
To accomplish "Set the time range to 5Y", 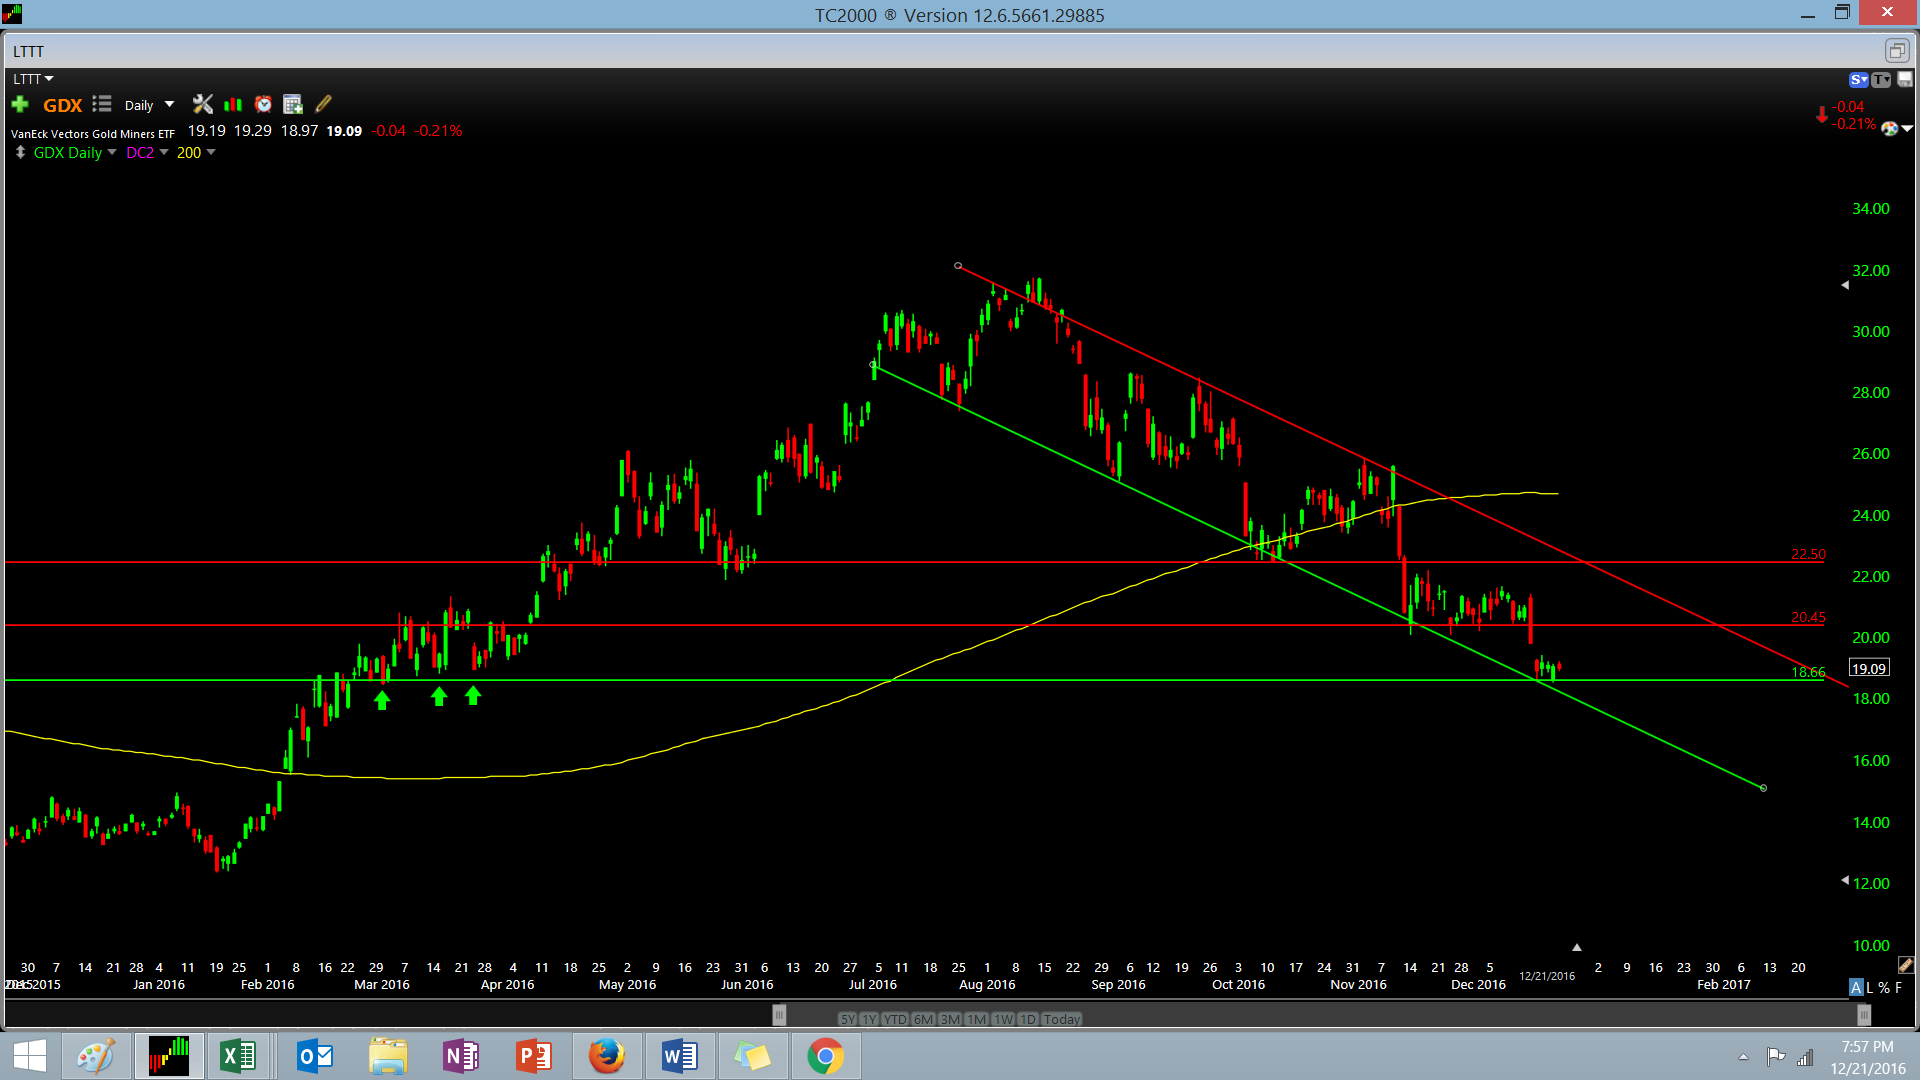I will (x=848, y=1019).
